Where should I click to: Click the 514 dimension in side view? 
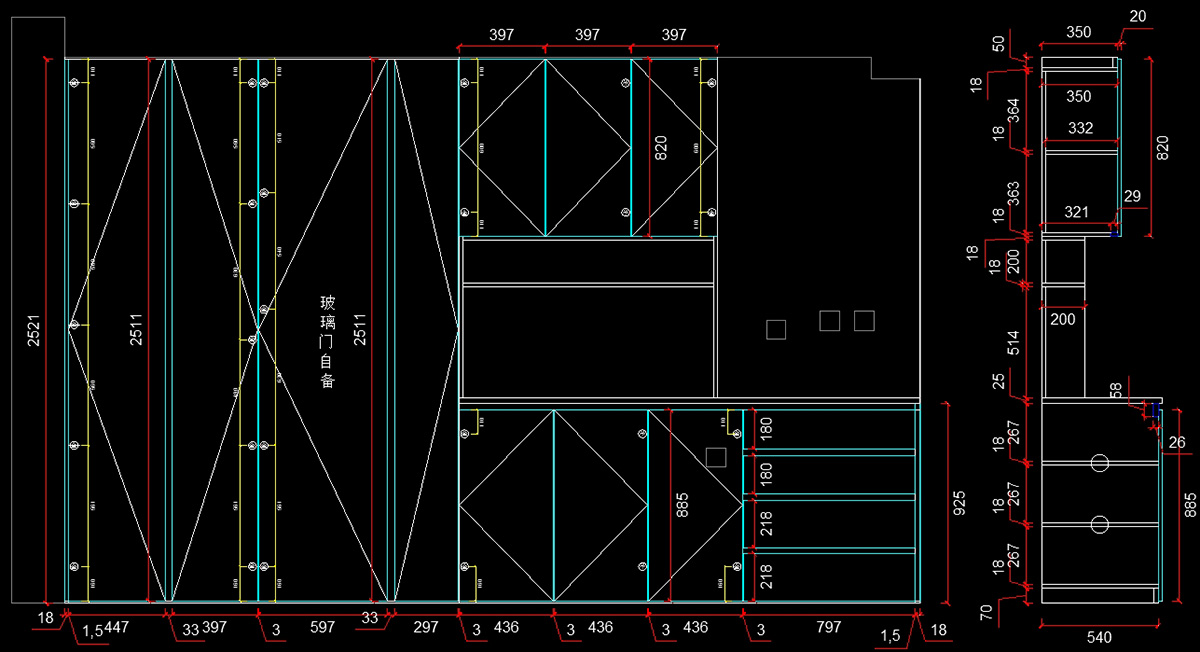point(1013,343)
